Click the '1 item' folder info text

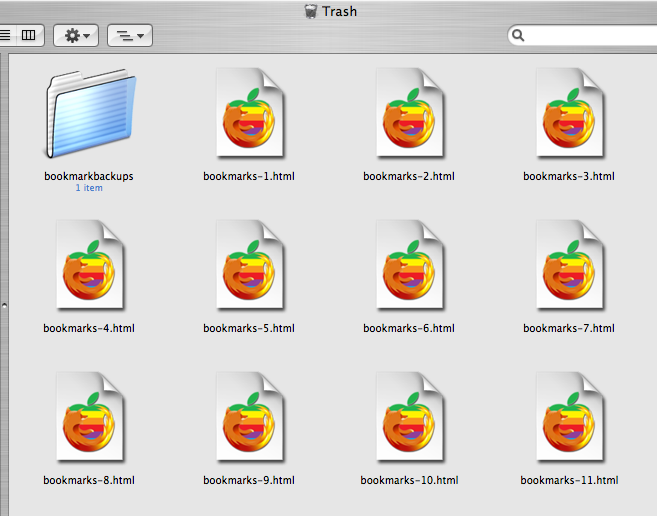89,188
